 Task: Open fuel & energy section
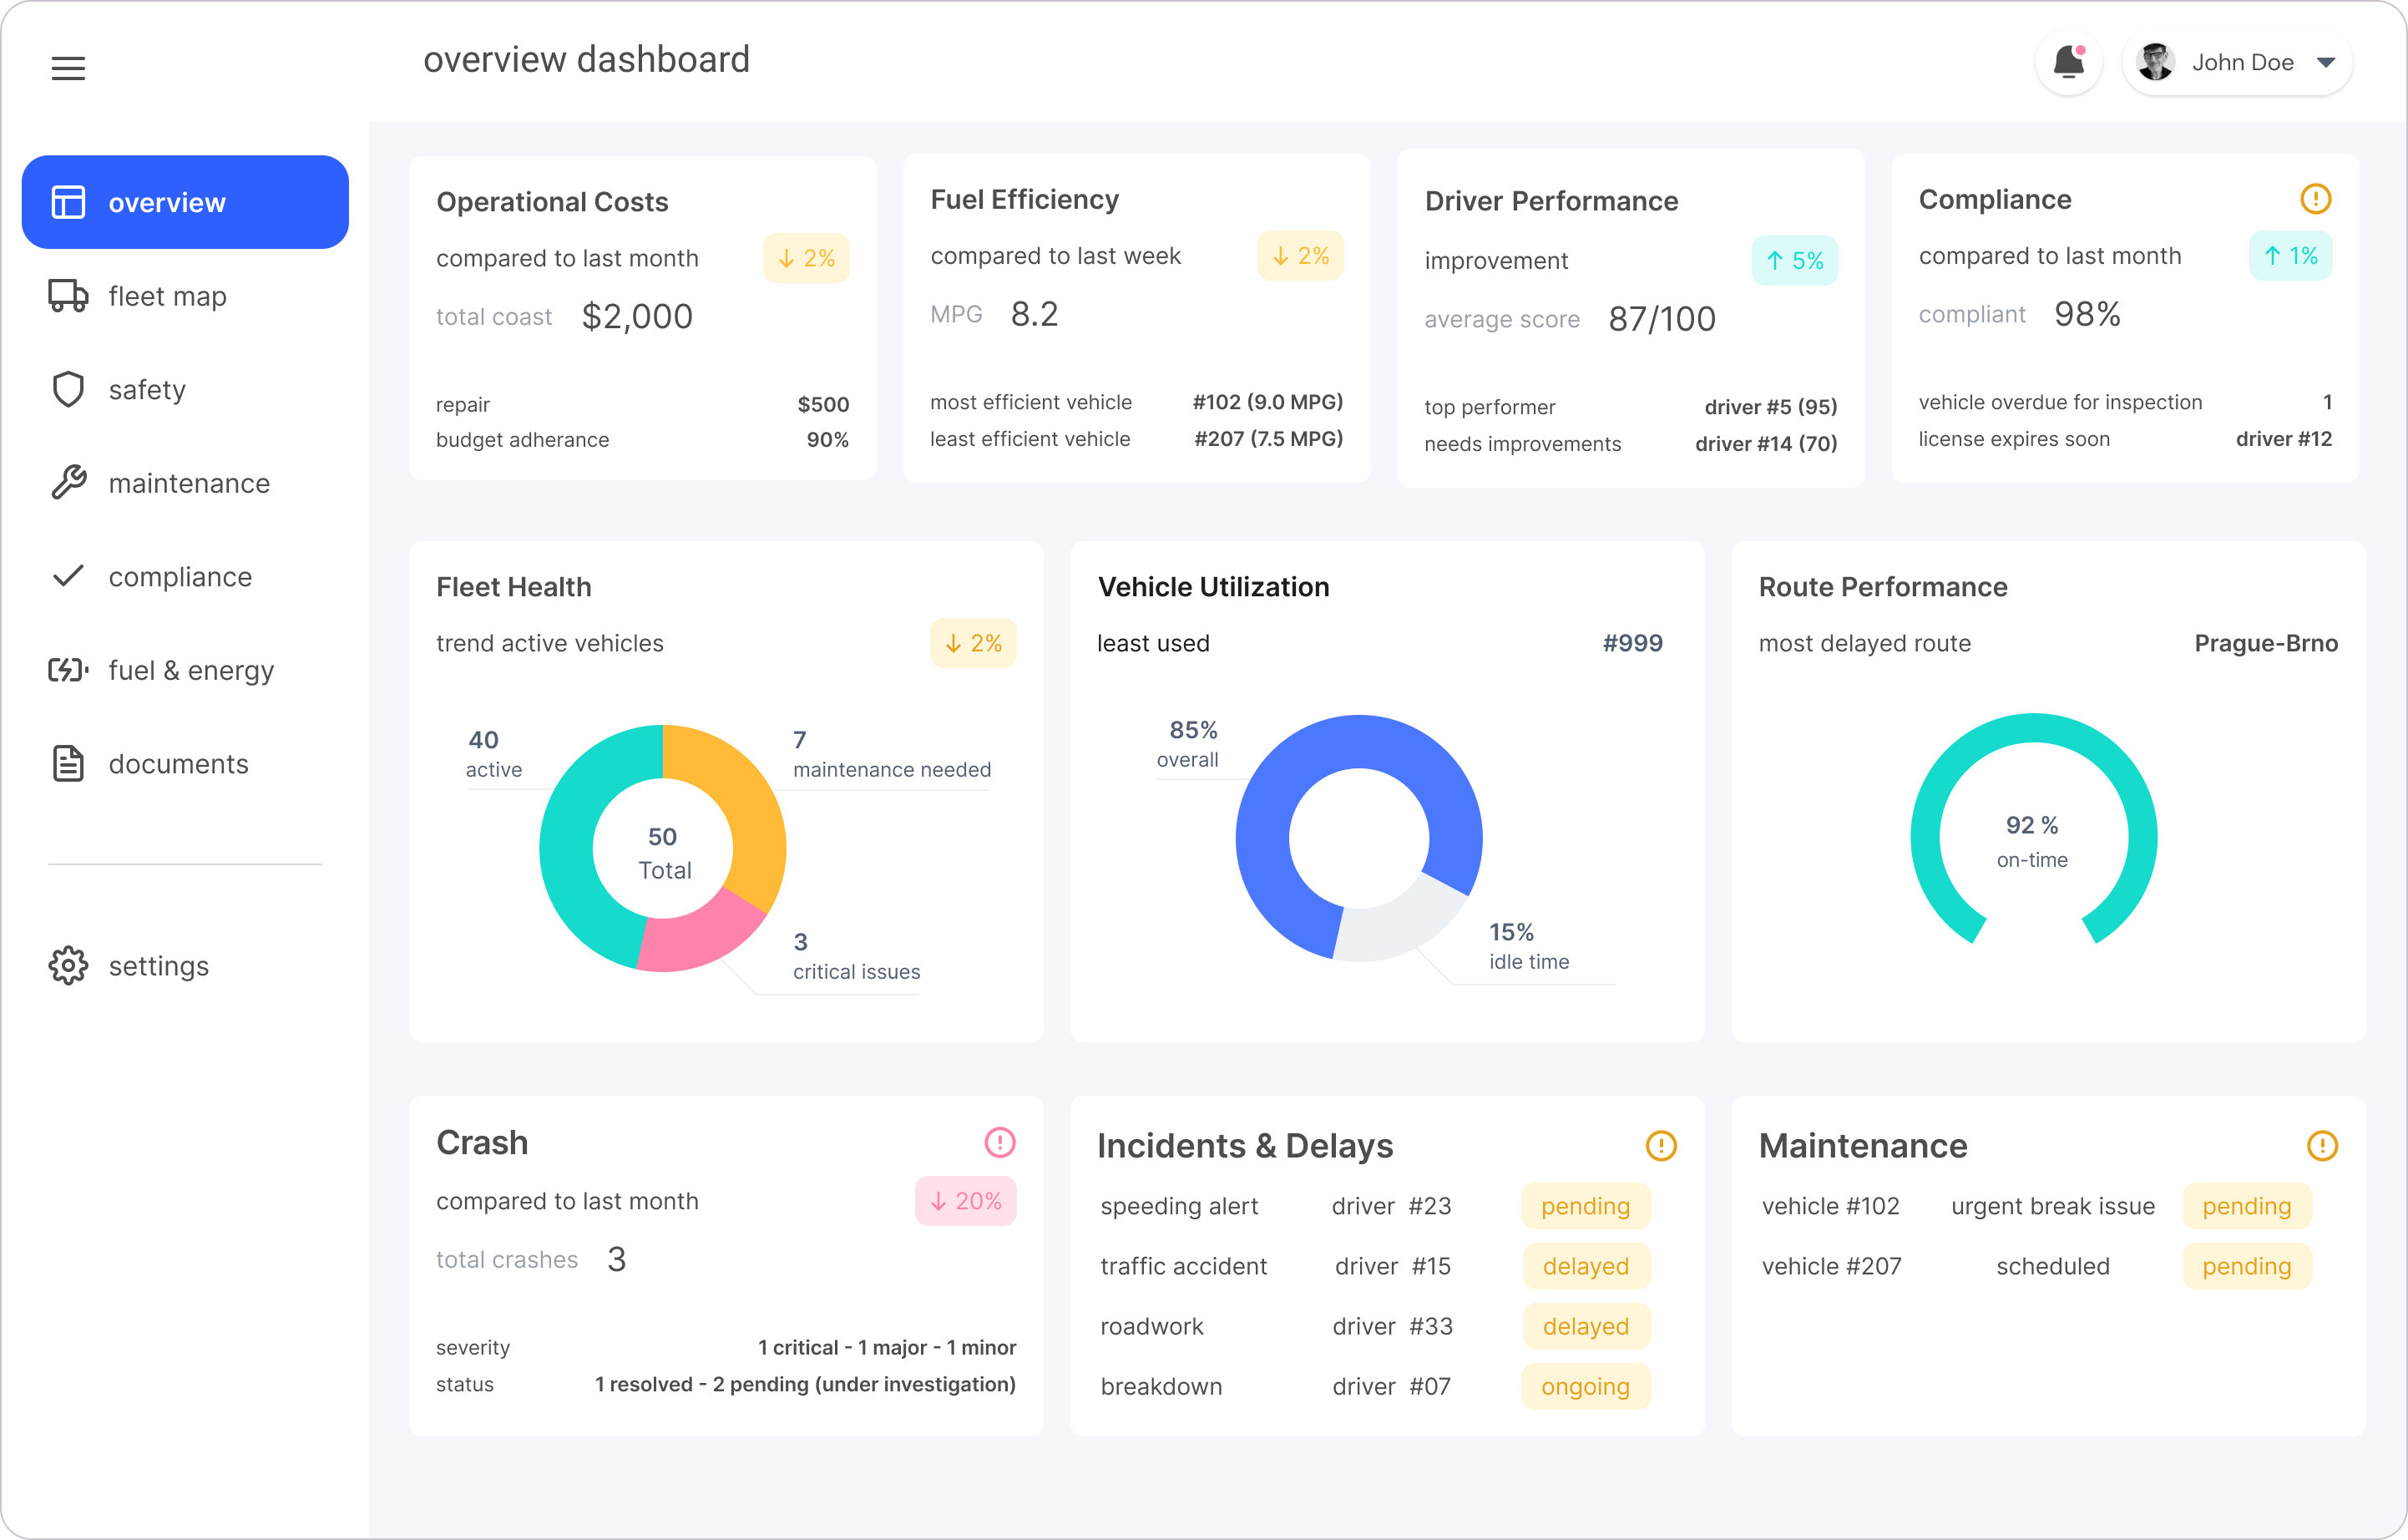[190, 671]
